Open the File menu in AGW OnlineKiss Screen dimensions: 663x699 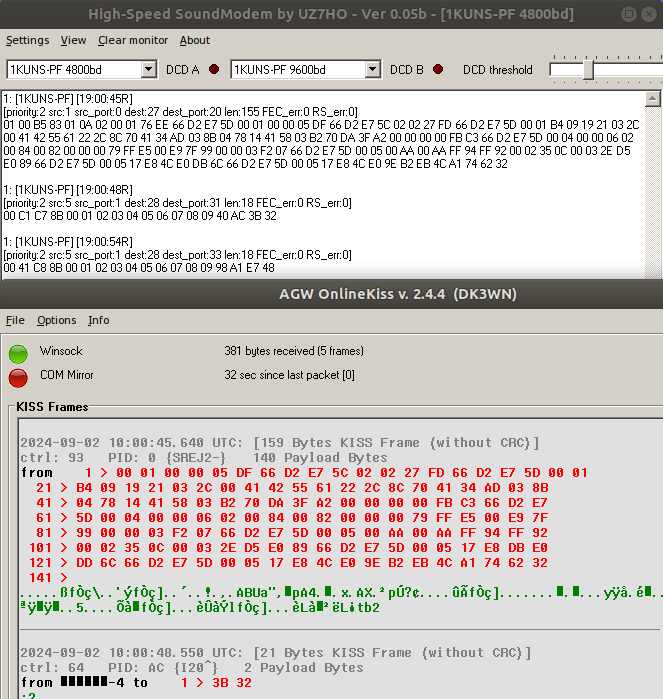(15, 320)
